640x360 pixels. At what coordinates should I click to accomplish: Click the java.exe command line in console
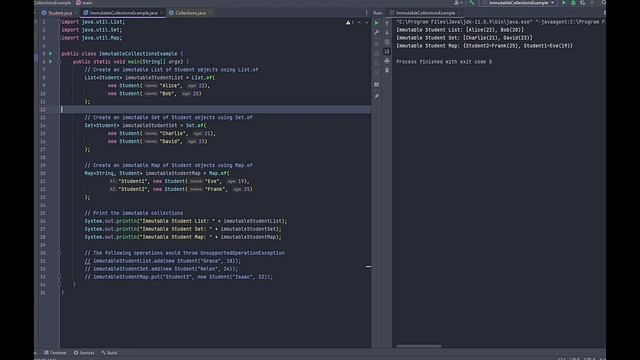pos(500,22)
